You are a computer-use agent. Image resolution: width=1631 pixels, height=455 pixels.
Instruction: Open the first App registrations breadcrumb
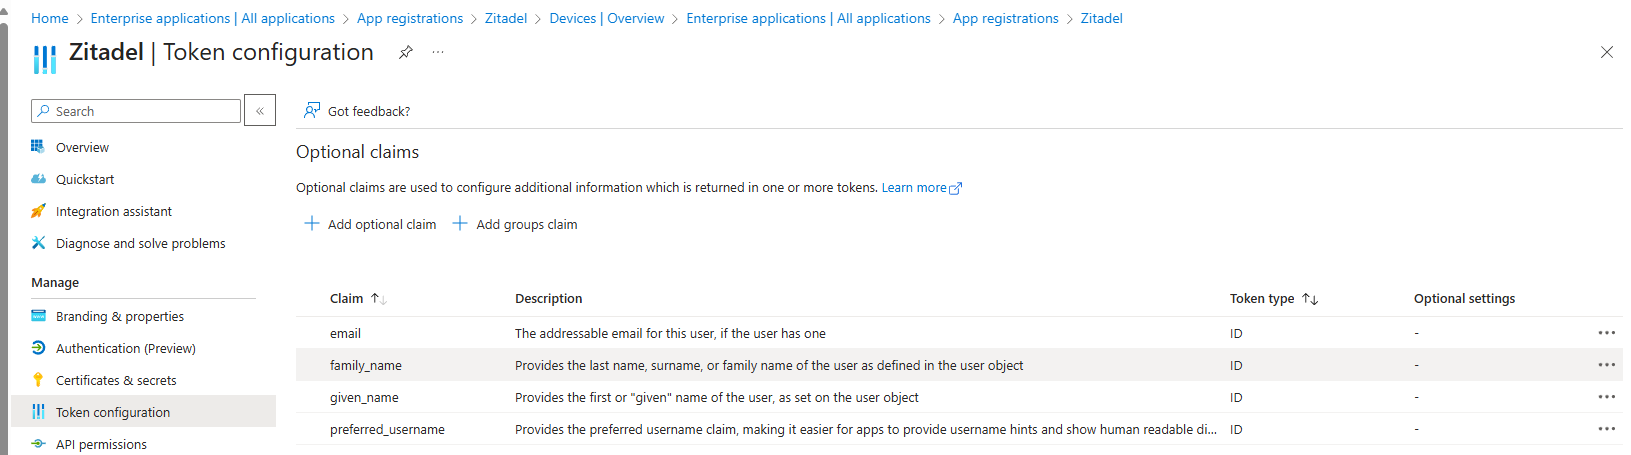(410, 18)
